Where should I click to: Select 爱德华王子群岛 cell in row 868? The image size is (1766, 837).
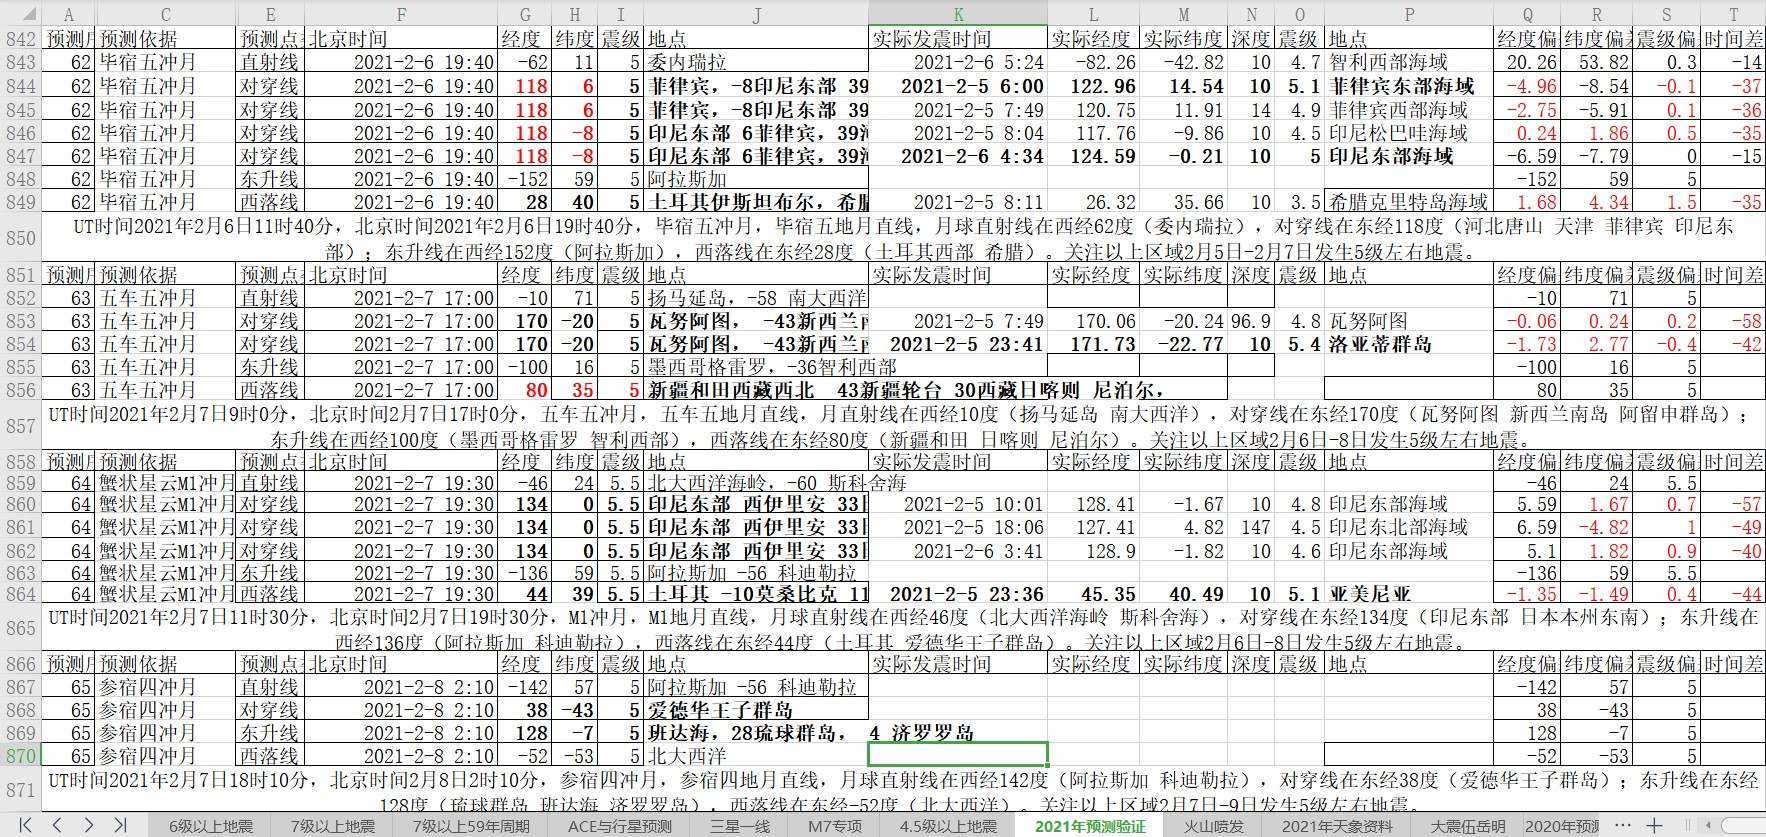point(757,710)
